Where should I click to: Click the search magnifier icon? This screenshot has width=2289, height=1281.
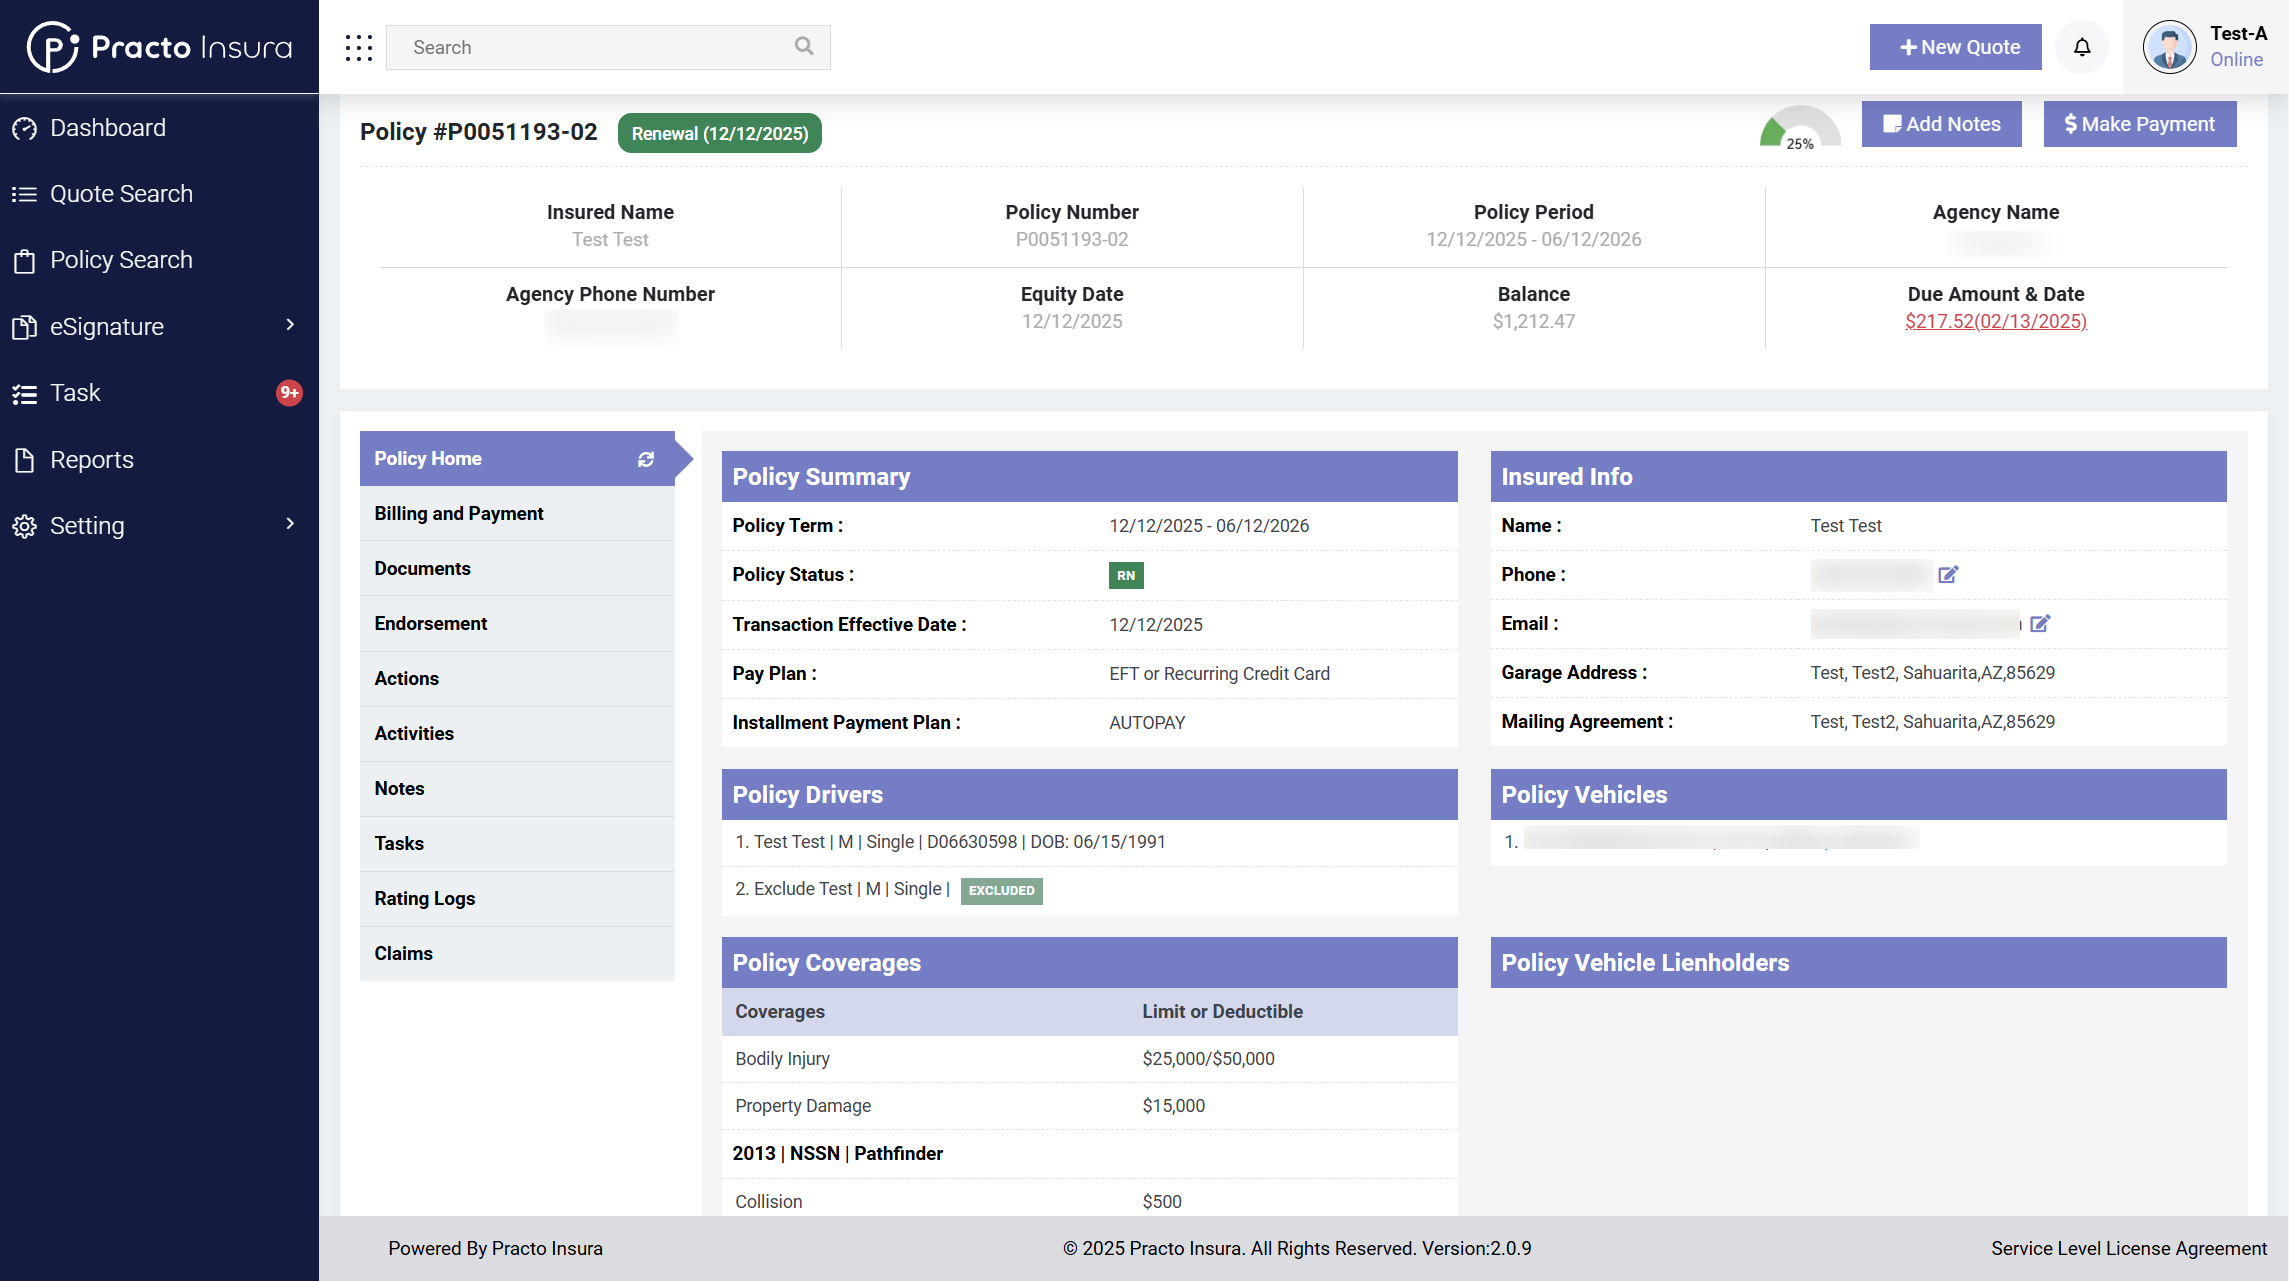pos(804,46)
